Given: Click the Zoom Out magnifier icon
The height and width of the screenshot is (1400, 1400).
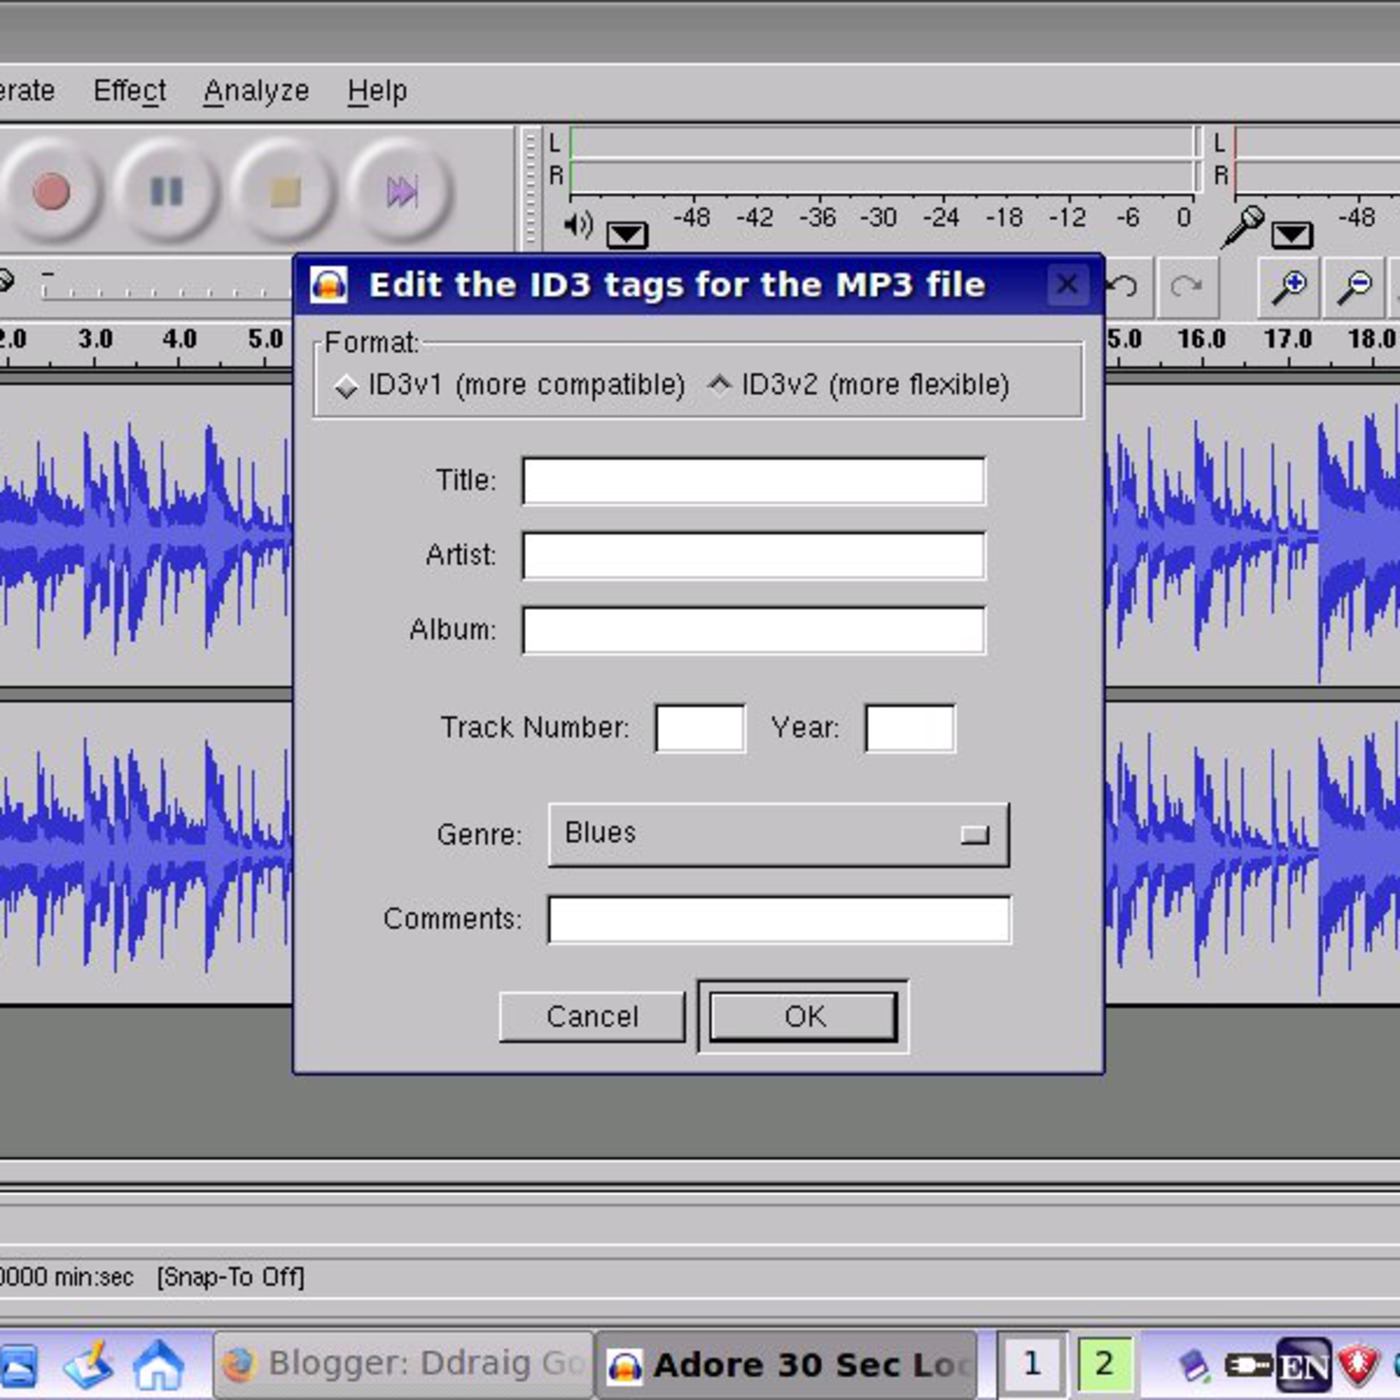Looking at the screenshot, I should [x=1355, y=288].
